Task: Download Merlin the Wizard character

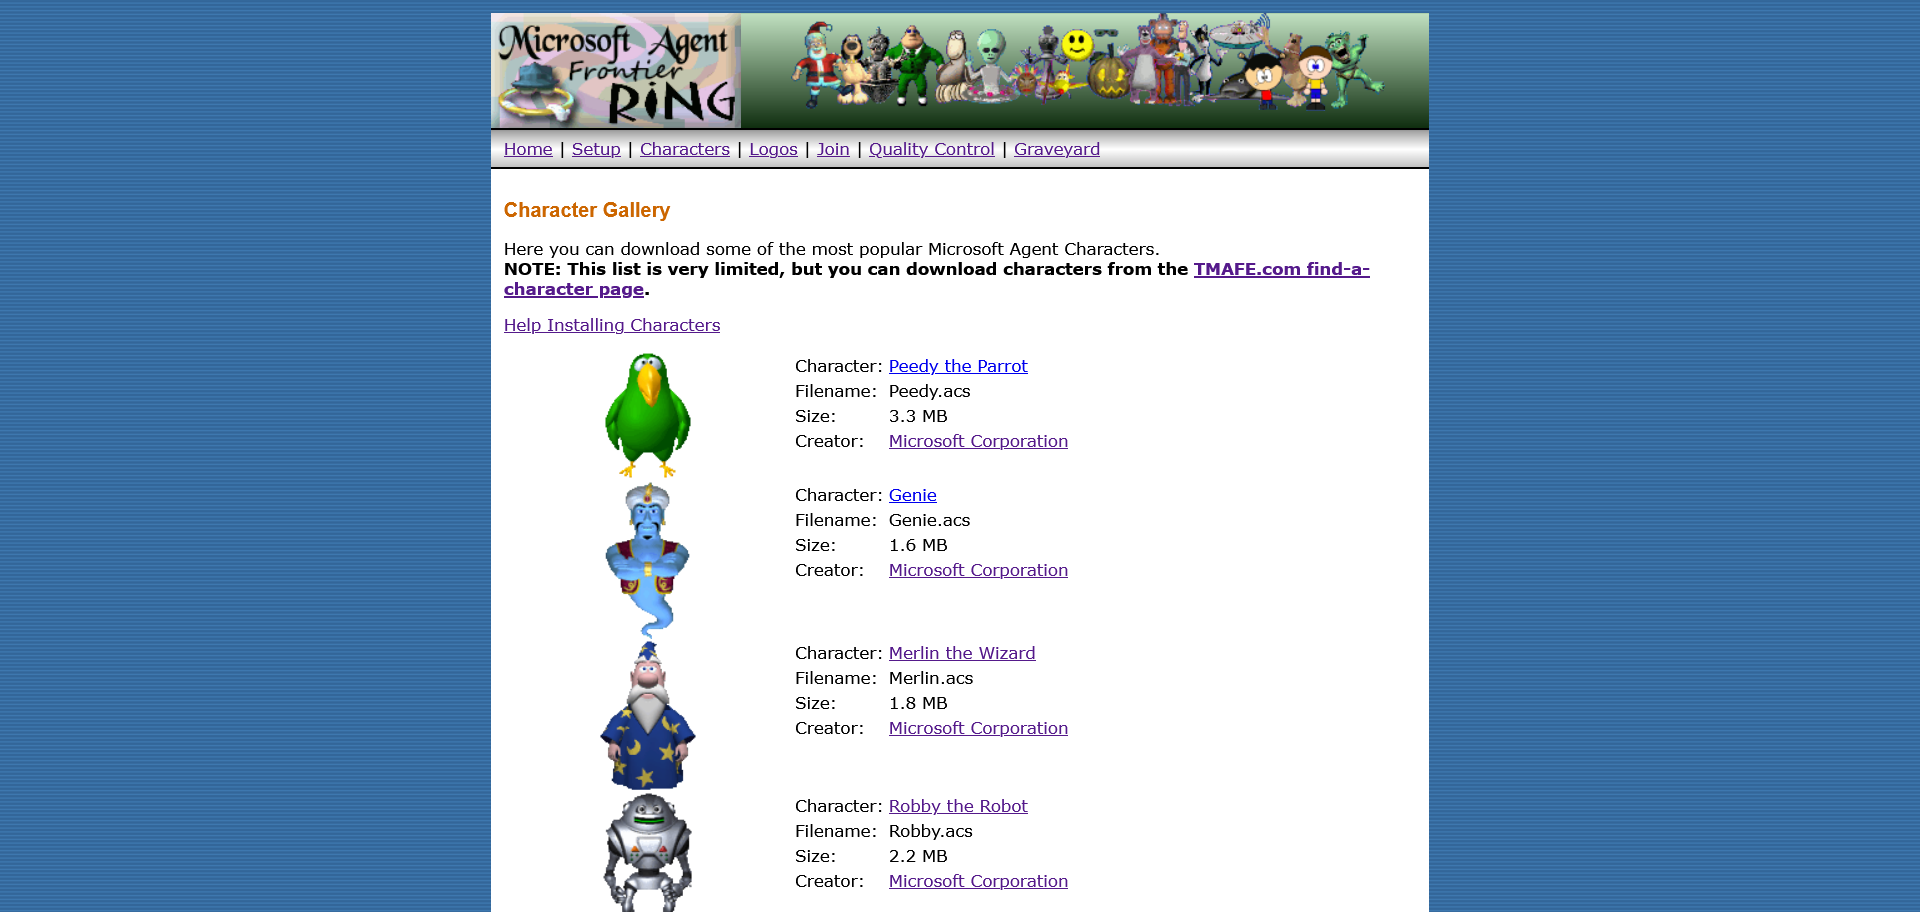Action: [962, 653]
